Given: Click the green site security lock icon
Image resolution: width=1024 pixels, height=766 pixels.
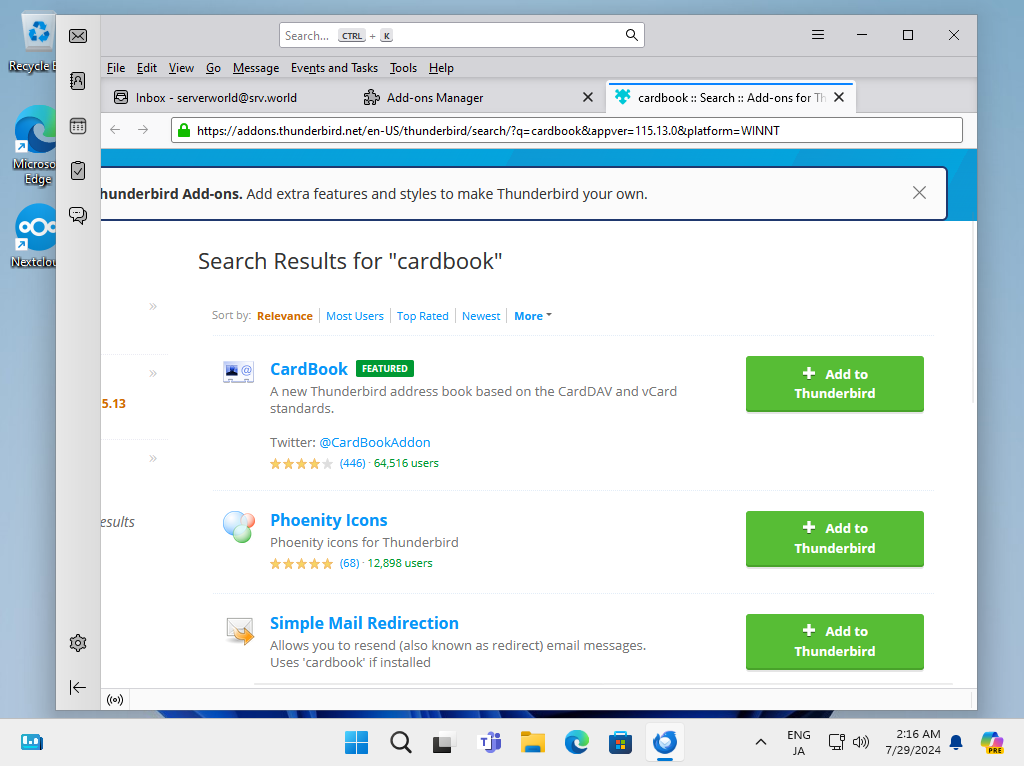Looking at the screenshot, I should (x=184, y=131).
